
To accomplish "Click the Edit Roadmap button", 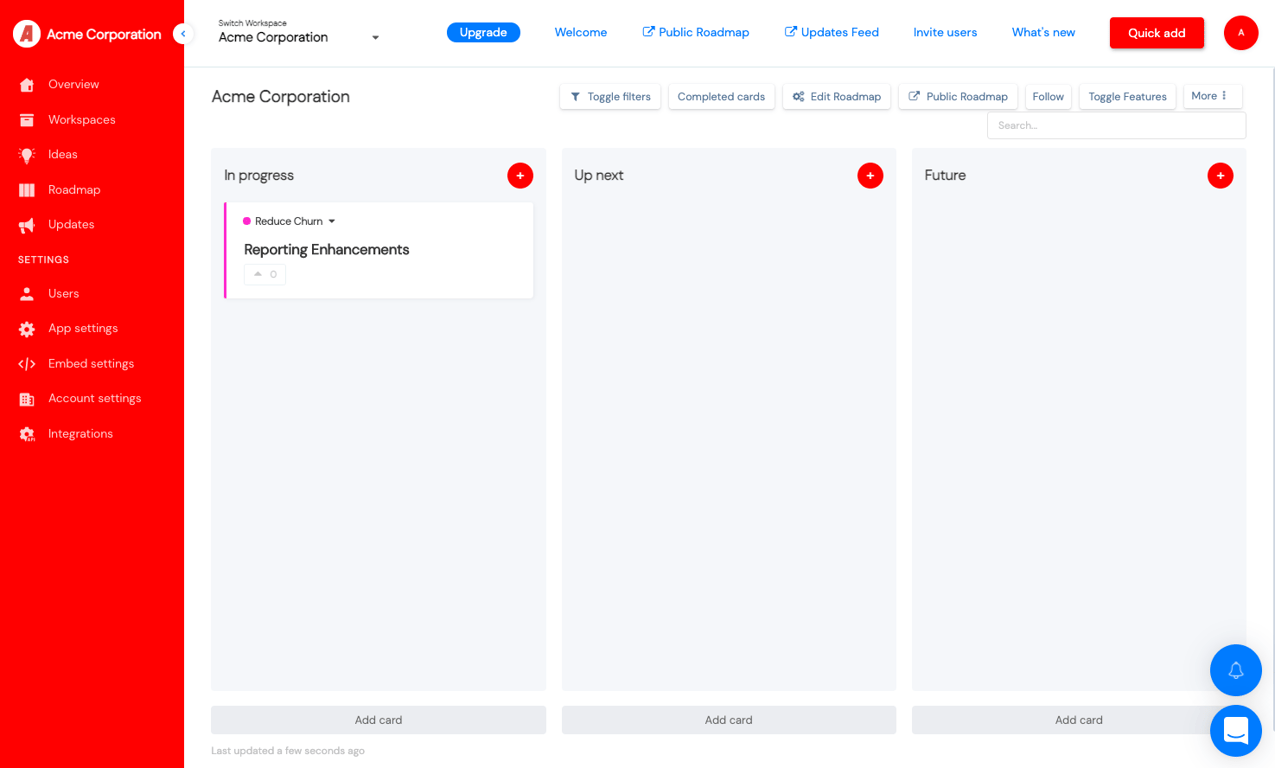I will [x=837, y=97].
